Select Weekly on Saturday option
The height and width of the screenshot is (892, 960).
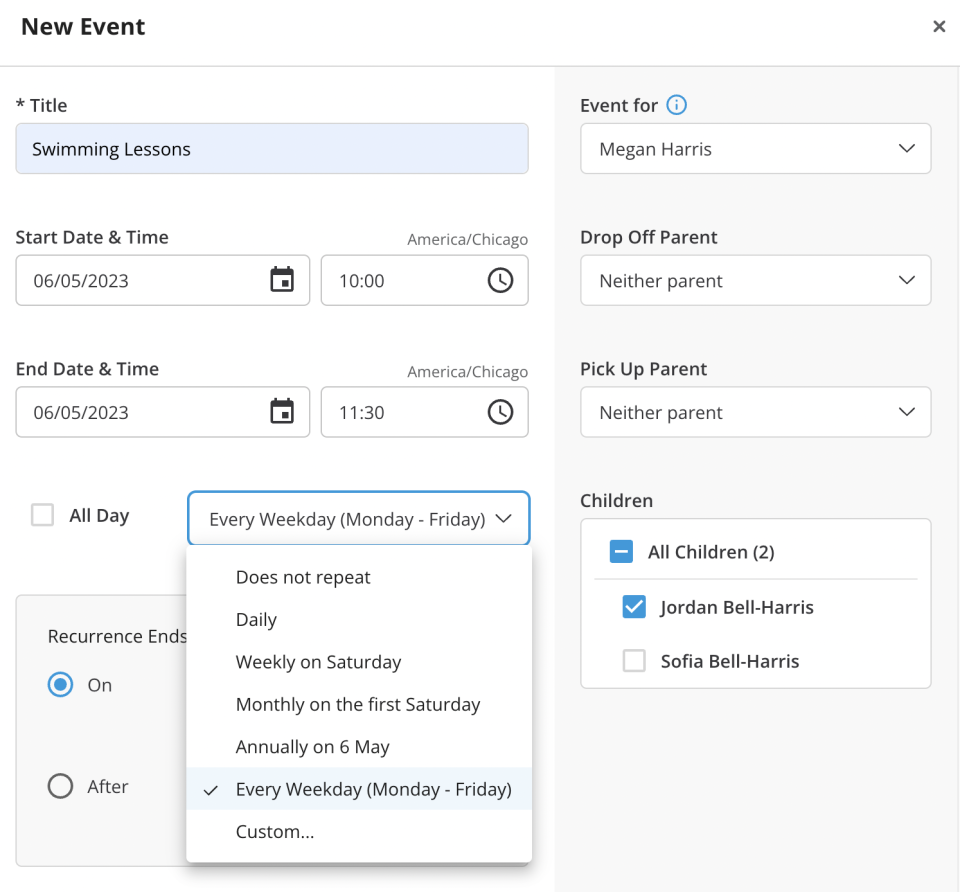tap(318, 662)
